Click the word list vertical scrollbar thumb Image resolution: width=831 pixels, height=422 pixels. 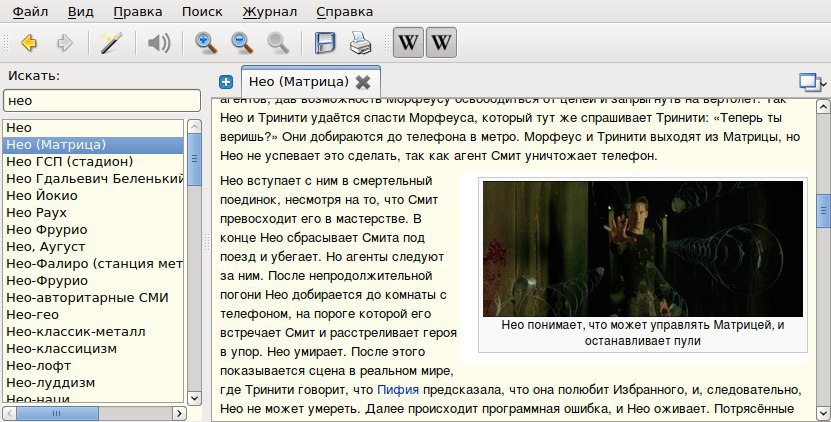195,160
